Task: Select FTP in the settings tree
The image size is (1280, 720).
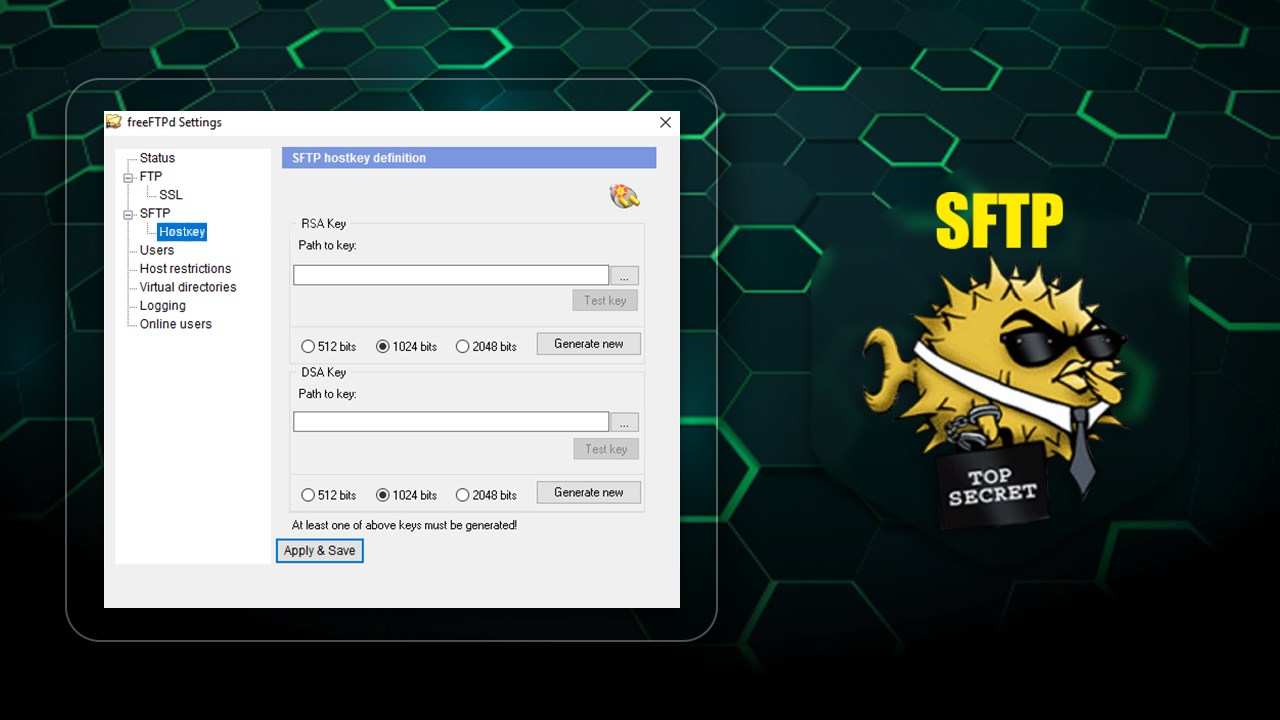Action: click(x=150, y=177)
